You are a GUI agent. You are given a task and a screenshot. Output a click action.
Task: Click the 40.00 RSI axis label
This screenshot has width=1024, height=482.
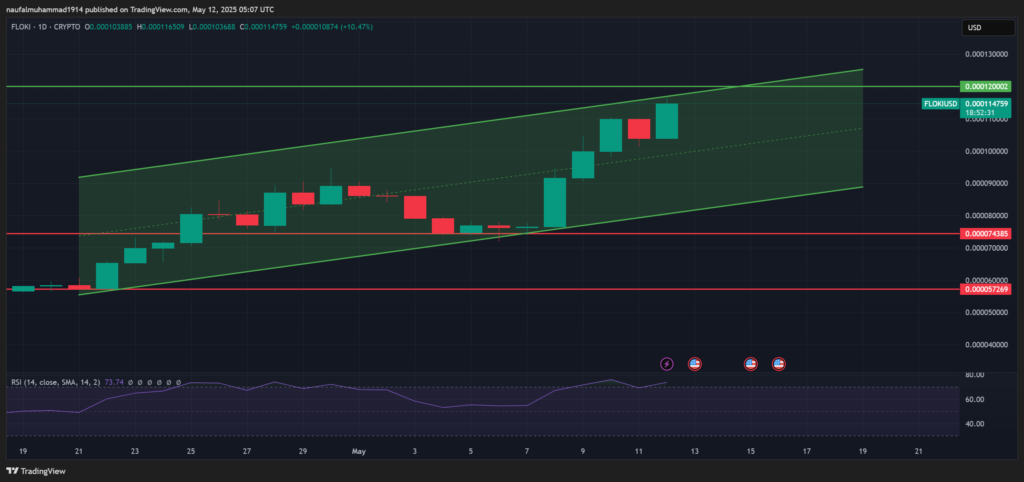tap(975, 424)
